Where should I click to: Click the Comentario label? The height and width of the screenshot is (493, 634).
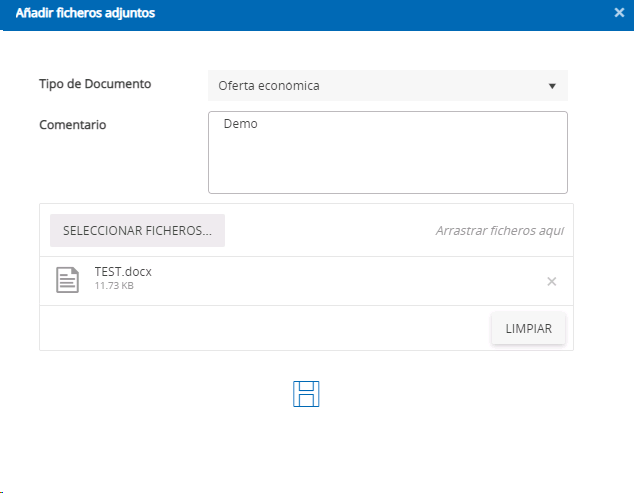click(73, 125)
